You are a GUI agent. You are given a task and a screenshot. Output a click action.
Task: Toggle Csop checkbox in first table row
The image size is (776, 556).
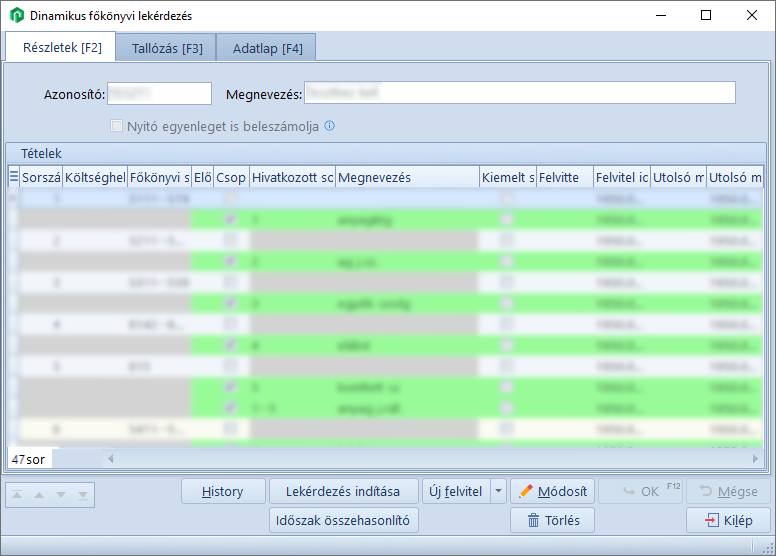[231, 198]
